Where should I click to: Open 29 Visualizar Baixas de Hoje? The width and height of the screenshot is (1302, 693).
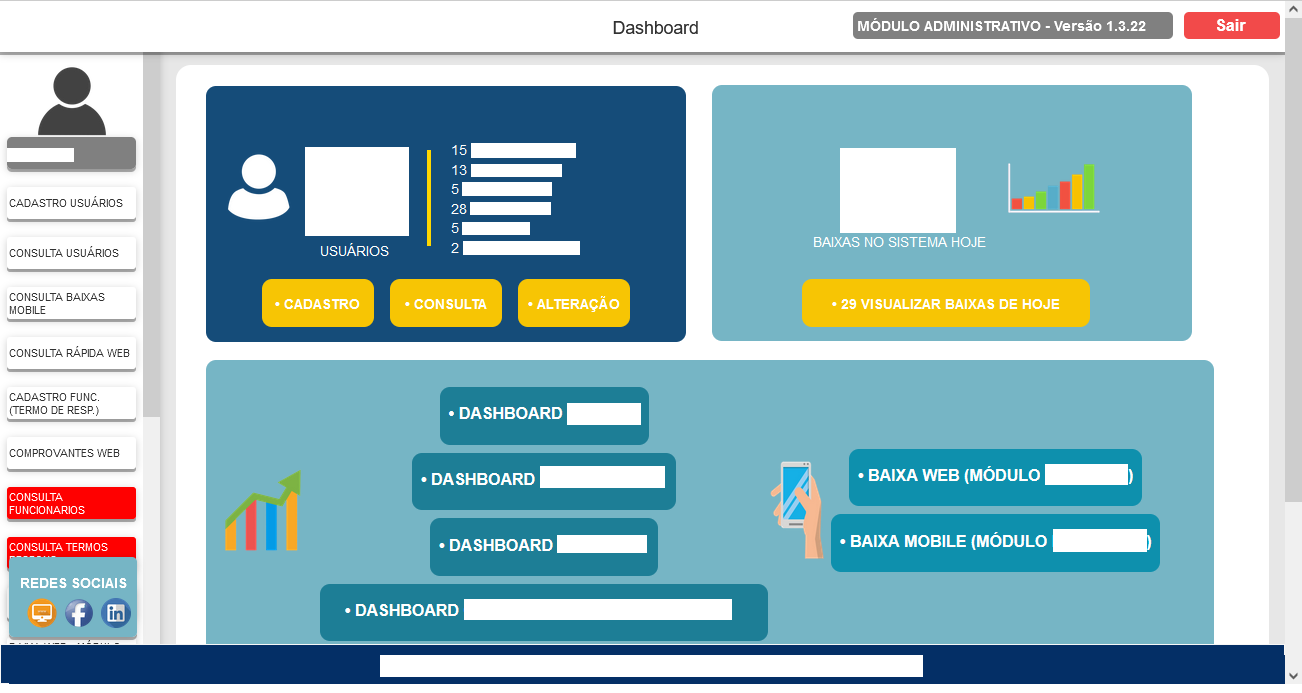(x=945, y=302)
